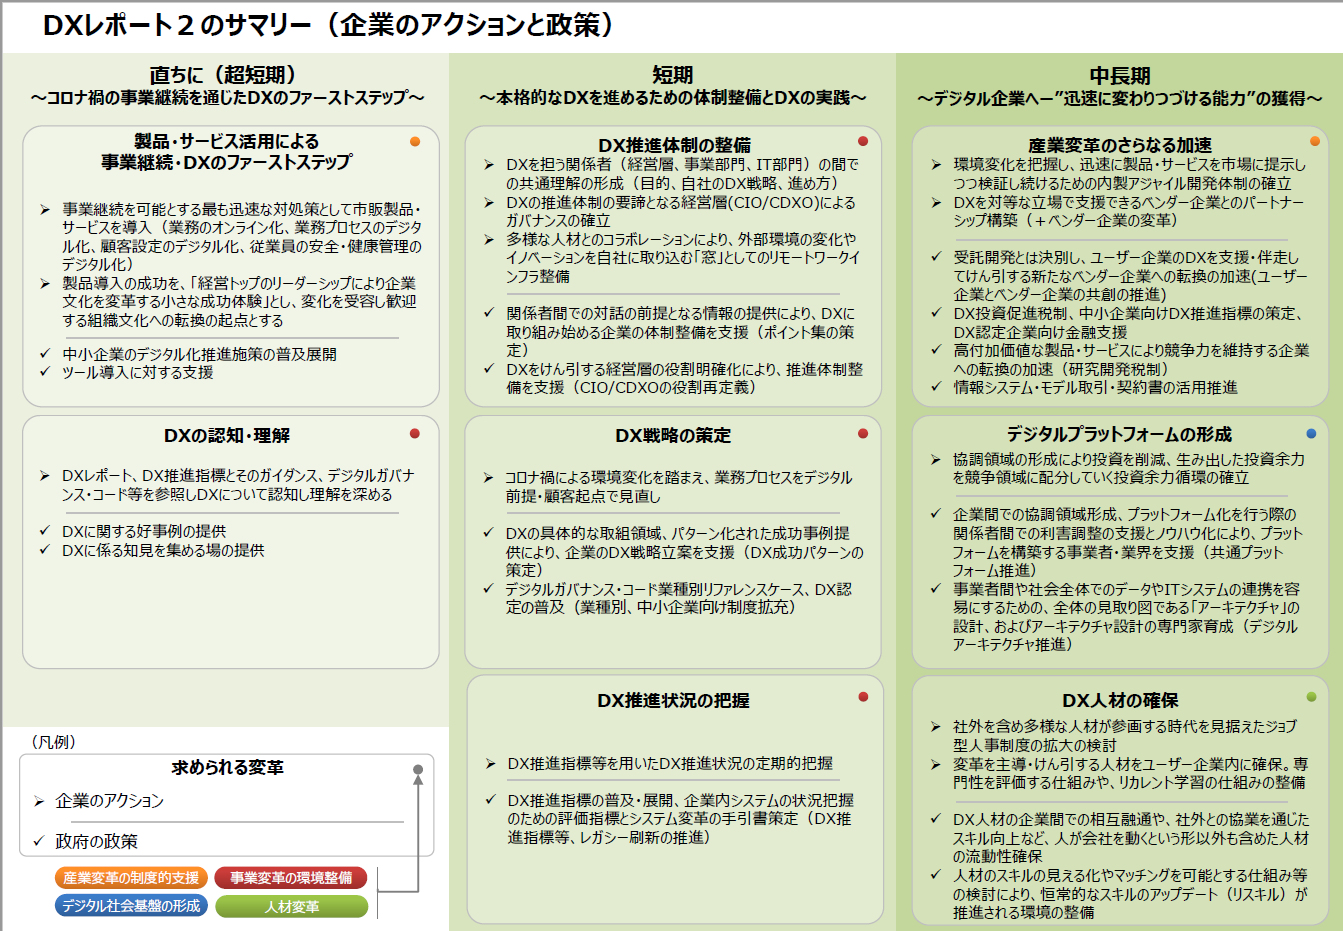The height and width of the screenshot is (931, 1343).
Task: Click the 直ちに(超短期) column heading
Action: pos(224,75)
